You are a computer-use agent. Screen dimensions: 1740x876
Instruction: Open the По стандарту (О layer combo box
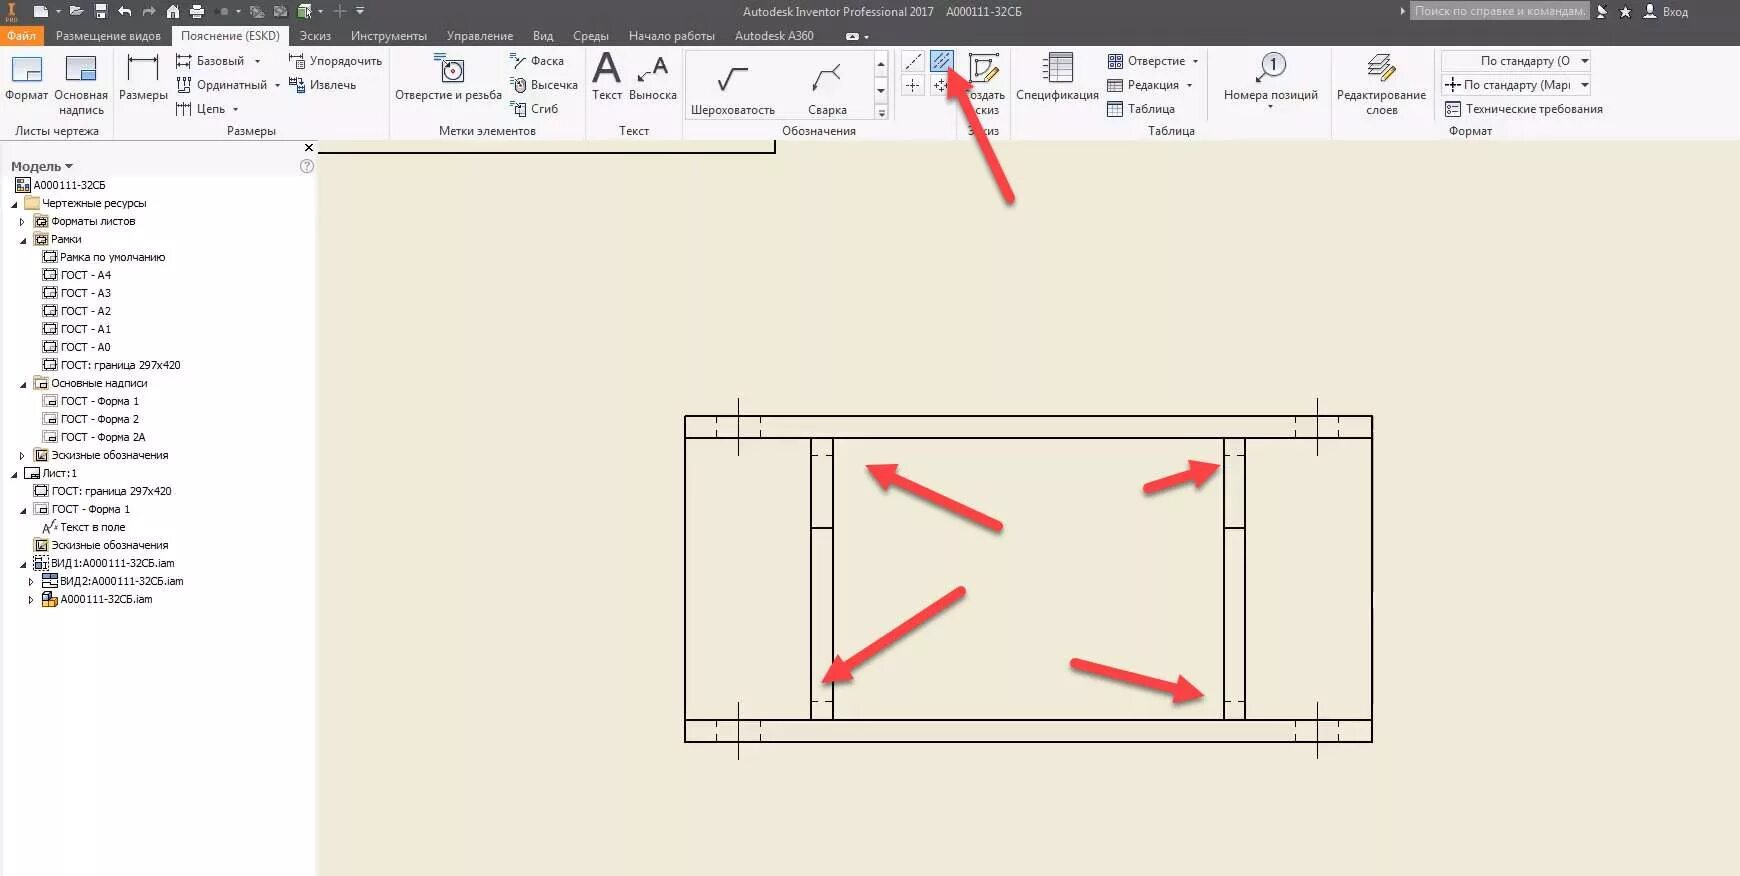(1515, 61)
